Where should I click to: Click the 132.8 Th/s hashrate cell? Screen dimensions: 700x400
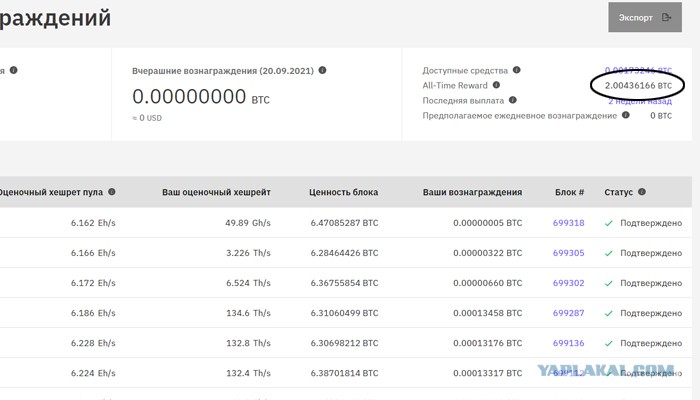(x=248, y=343)
